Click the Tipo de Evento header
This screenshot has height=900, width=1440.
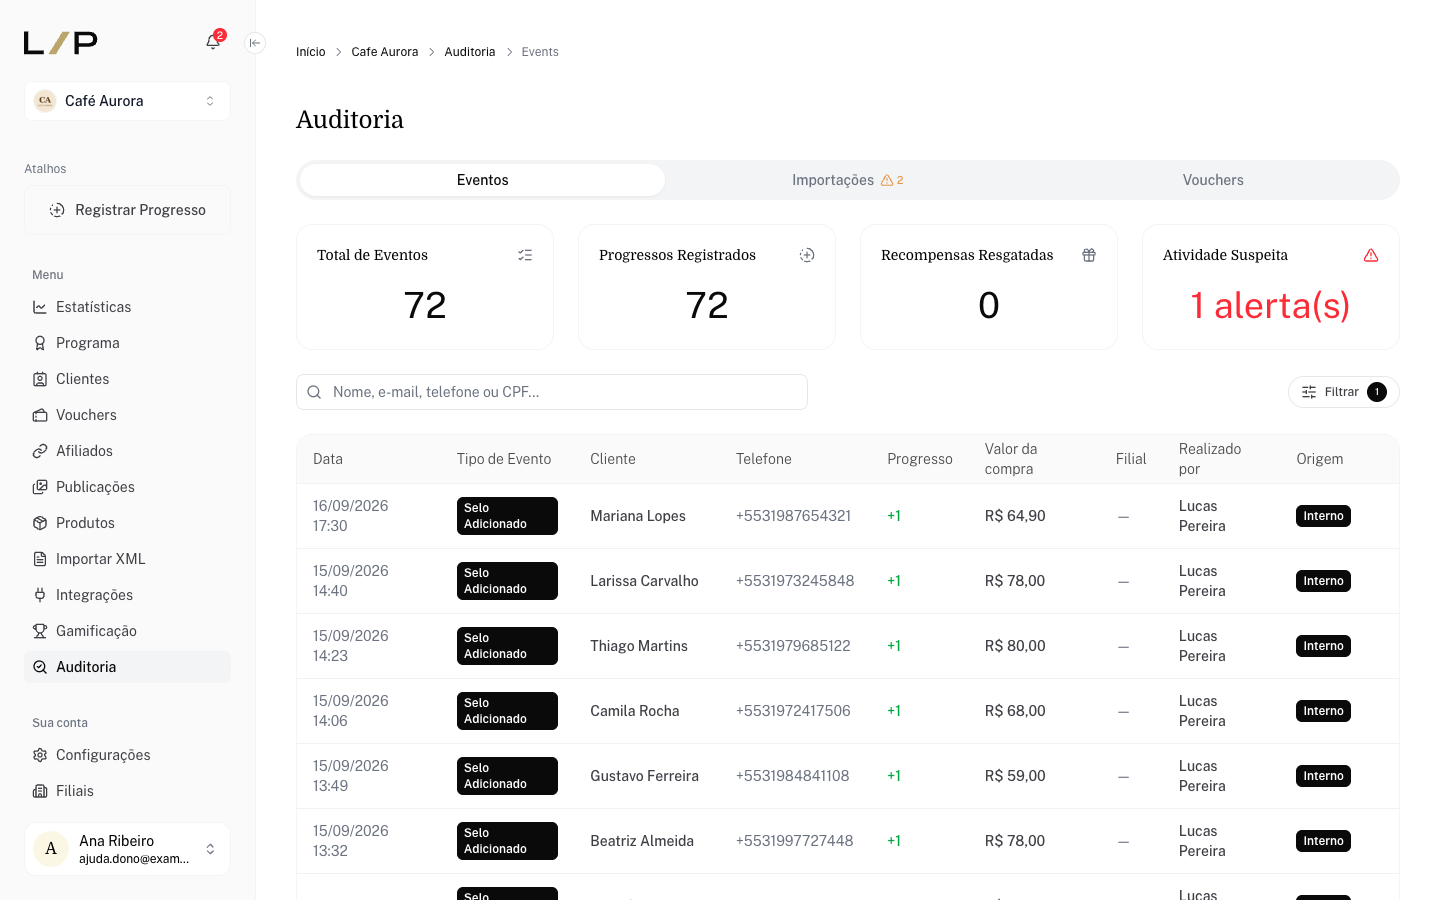pos(504,459)
